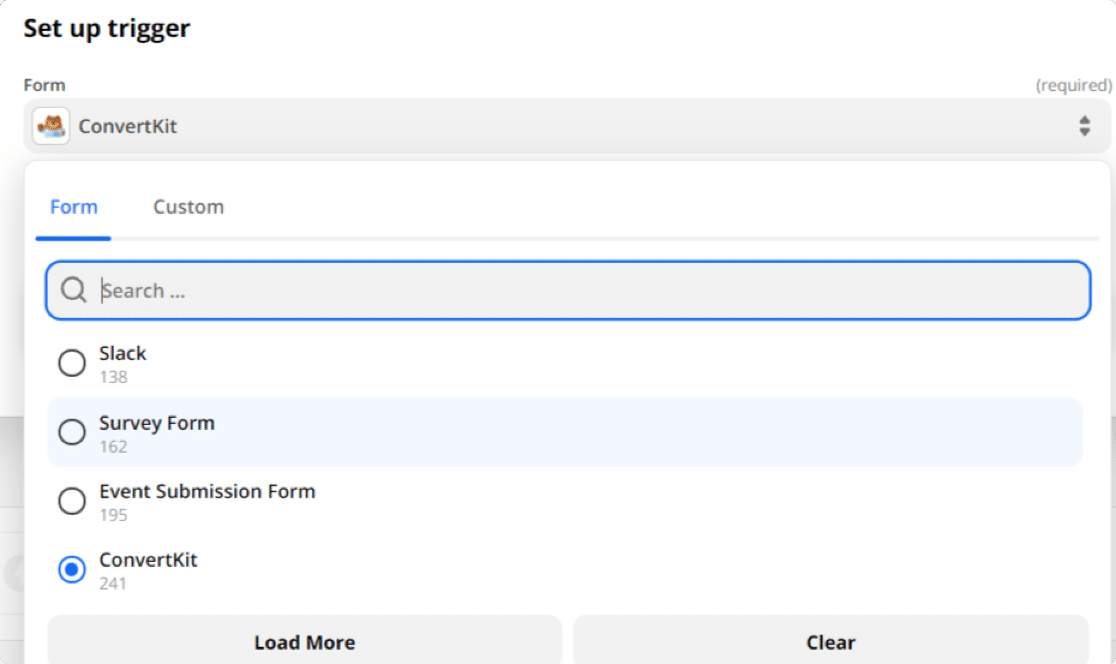The width and height of the screenshot is (1116, 664).
Task: Click the 'ConvertKit' label in the list
Action: pos(148,559)
